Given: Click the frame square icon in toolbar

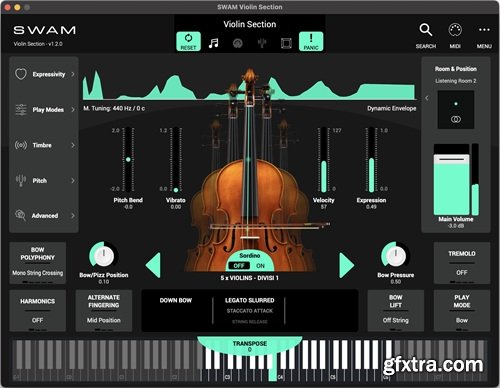Looking at the screenshot, I should pyautogui.click(x=286, y=43).
